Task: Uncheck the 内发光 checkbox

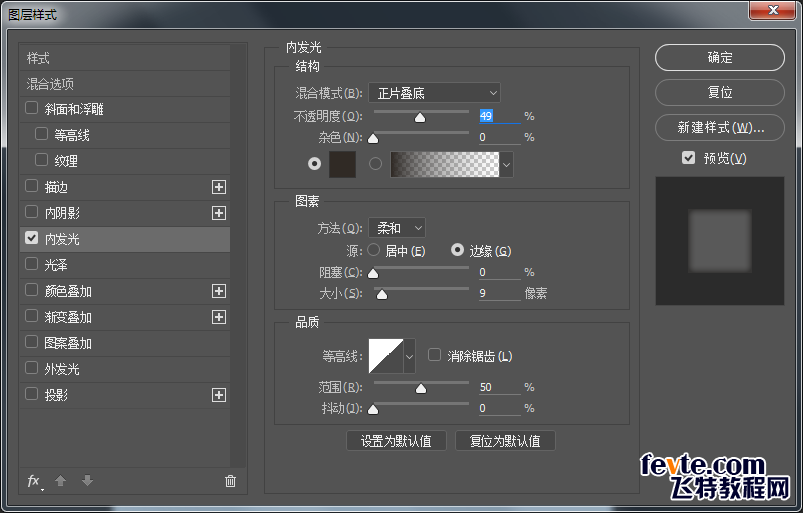Action: tap(31, 238)
